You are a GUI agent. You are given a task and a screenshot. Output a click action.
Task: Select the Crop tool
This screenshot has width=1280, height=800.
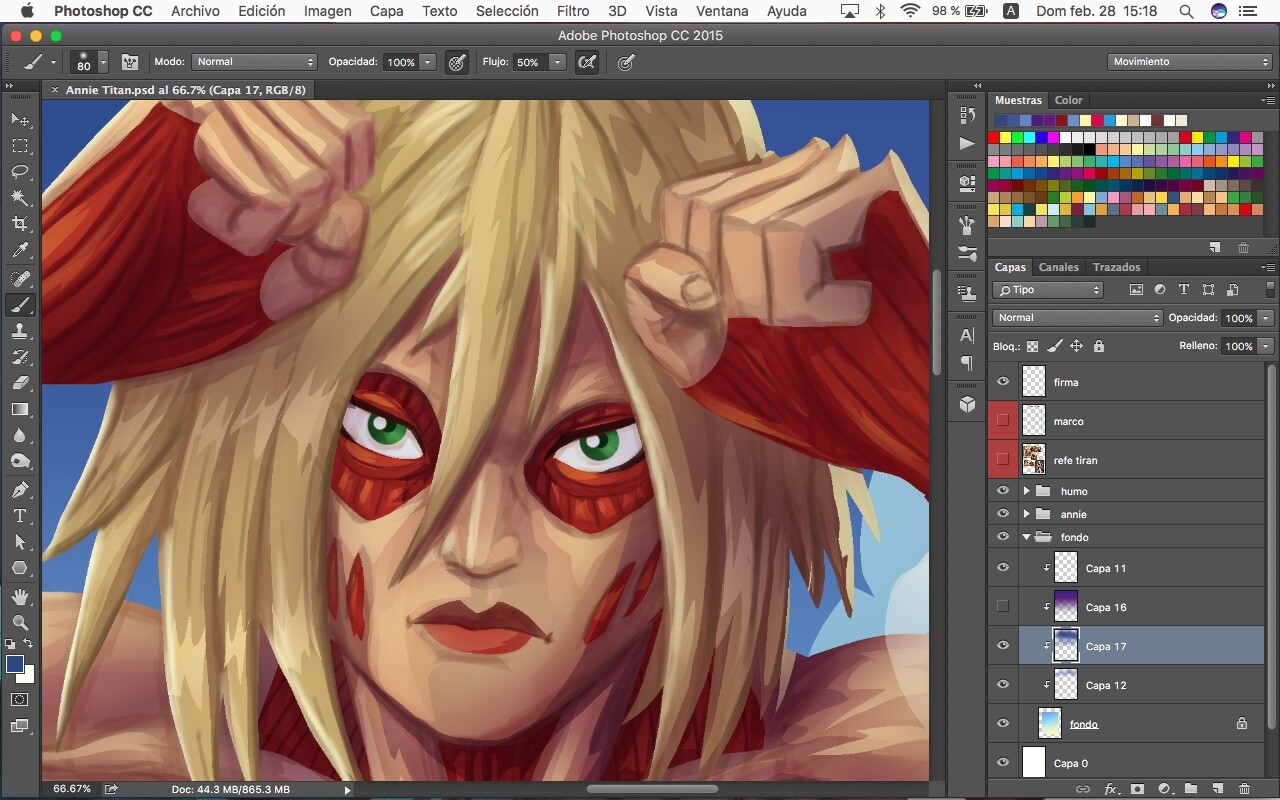20,224
